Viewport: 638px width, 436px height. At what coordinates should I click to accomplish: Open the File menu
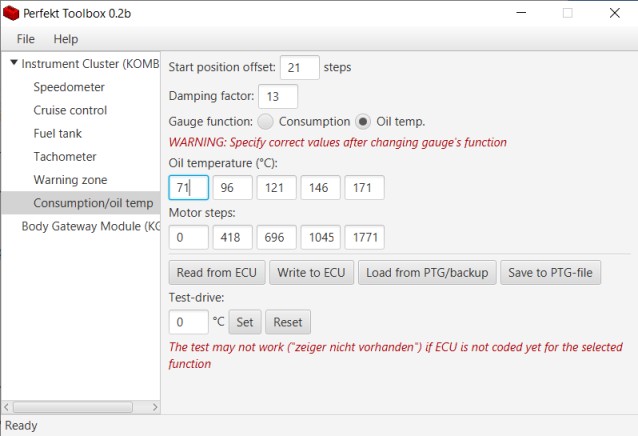coord(25,39)
